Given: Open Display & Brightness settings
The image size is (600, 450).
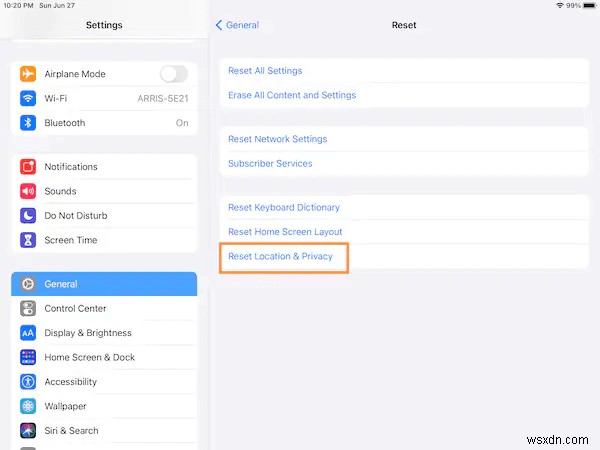Looking at the screenshot, I should coord(104,333).
